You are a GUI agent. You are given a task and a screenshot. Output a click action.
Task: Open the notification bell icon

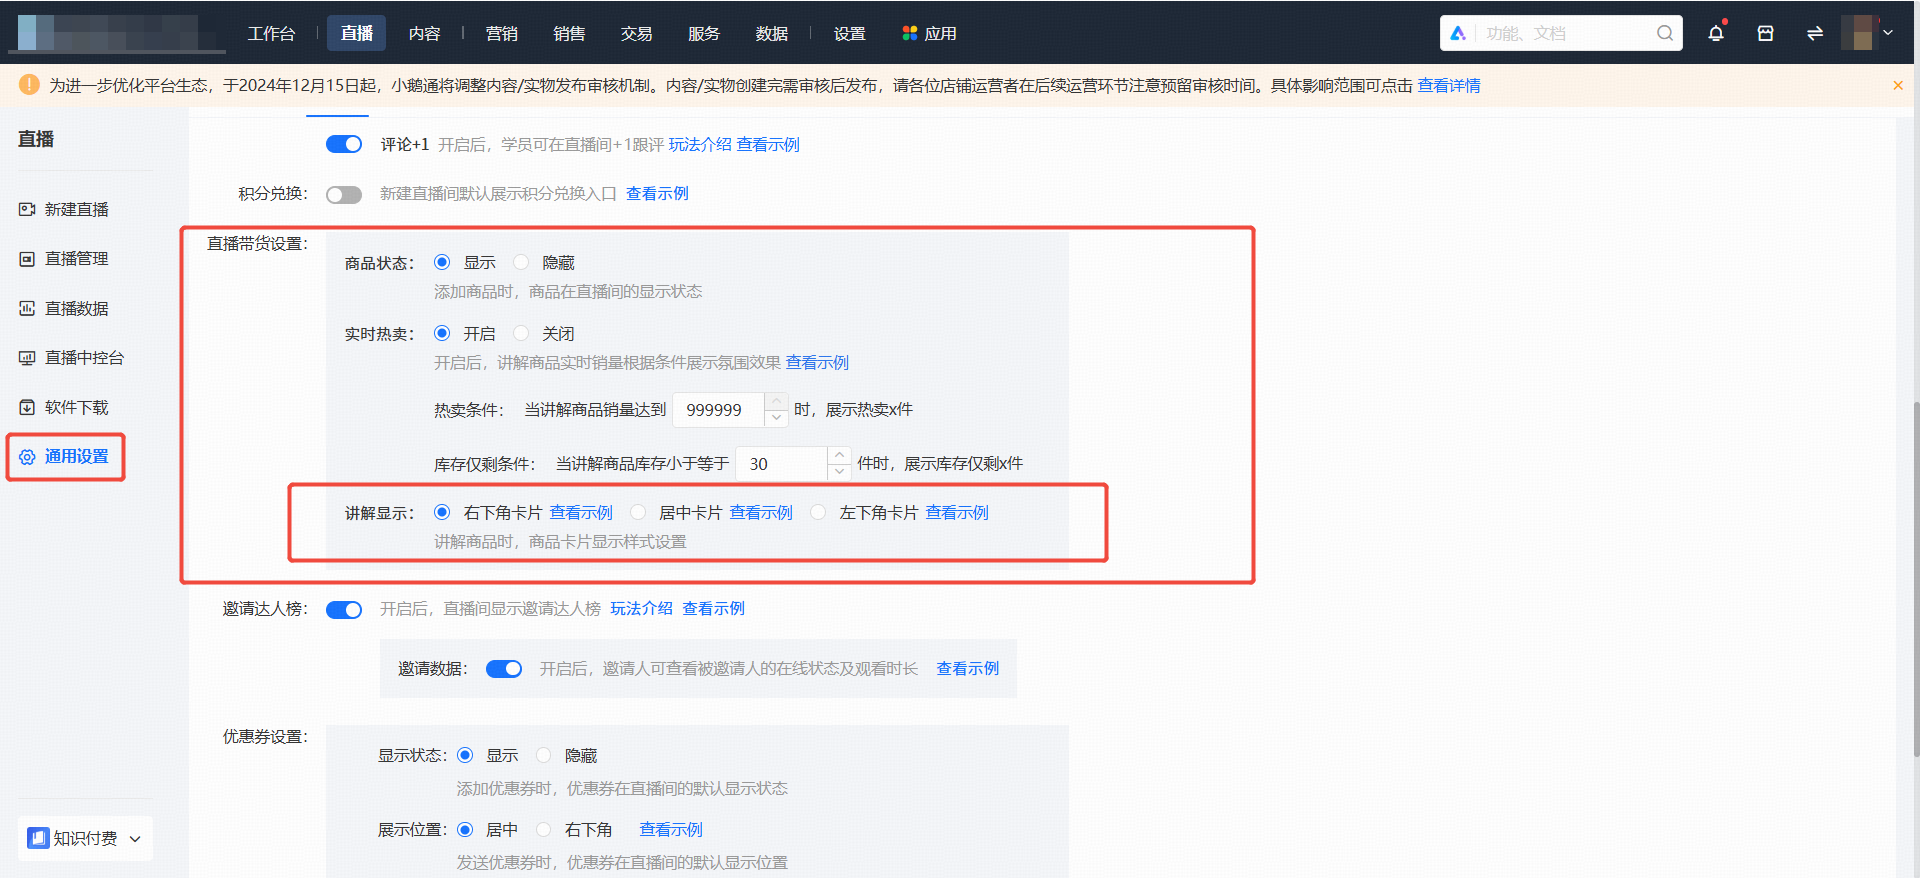point(1716,33)
